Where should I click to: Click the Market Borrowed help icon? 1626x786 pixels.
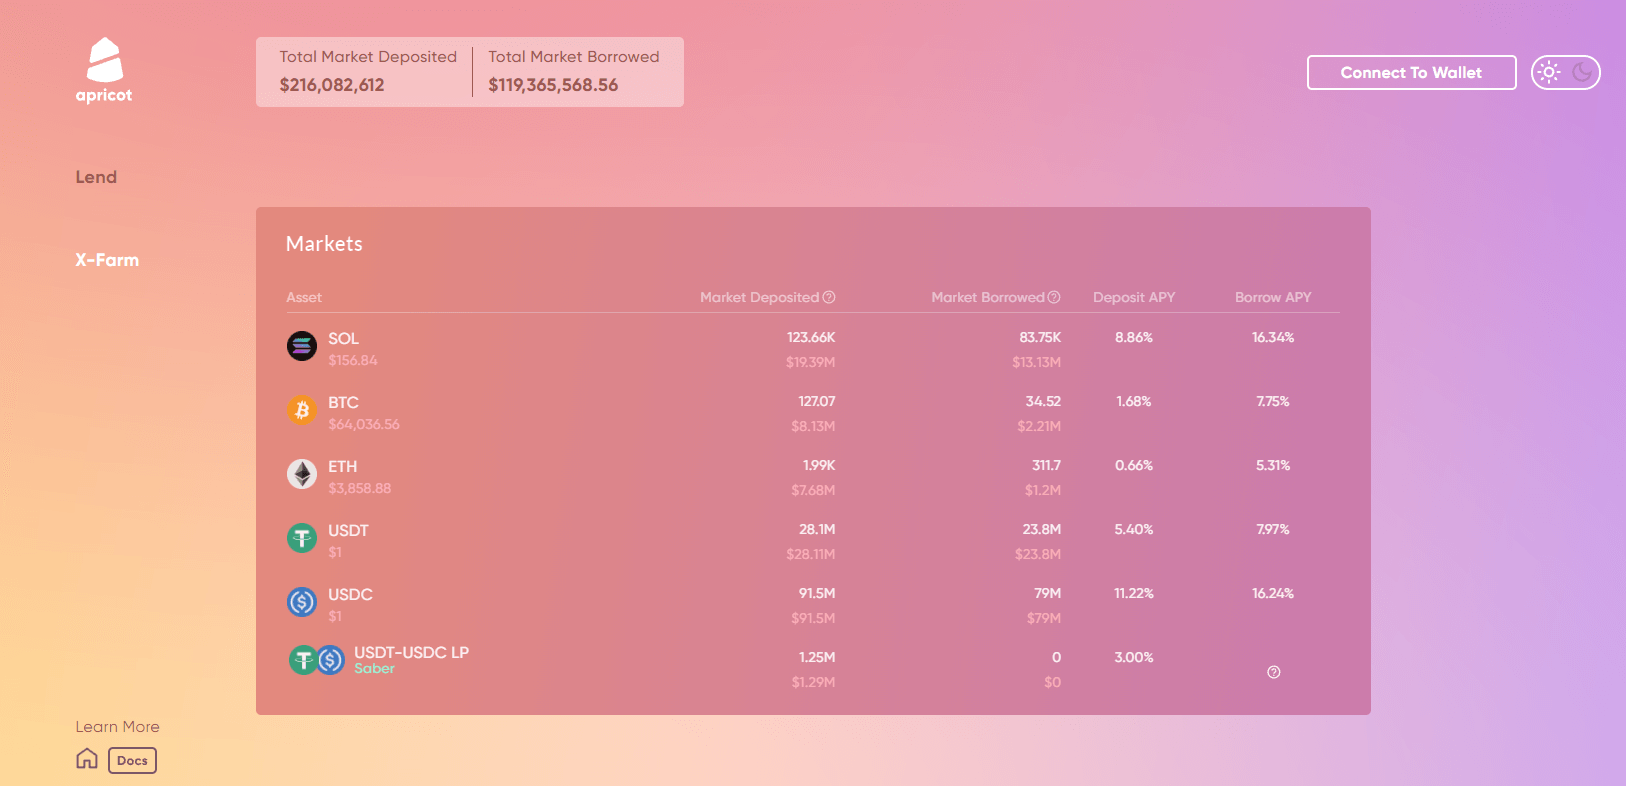tap(1054, 297)
